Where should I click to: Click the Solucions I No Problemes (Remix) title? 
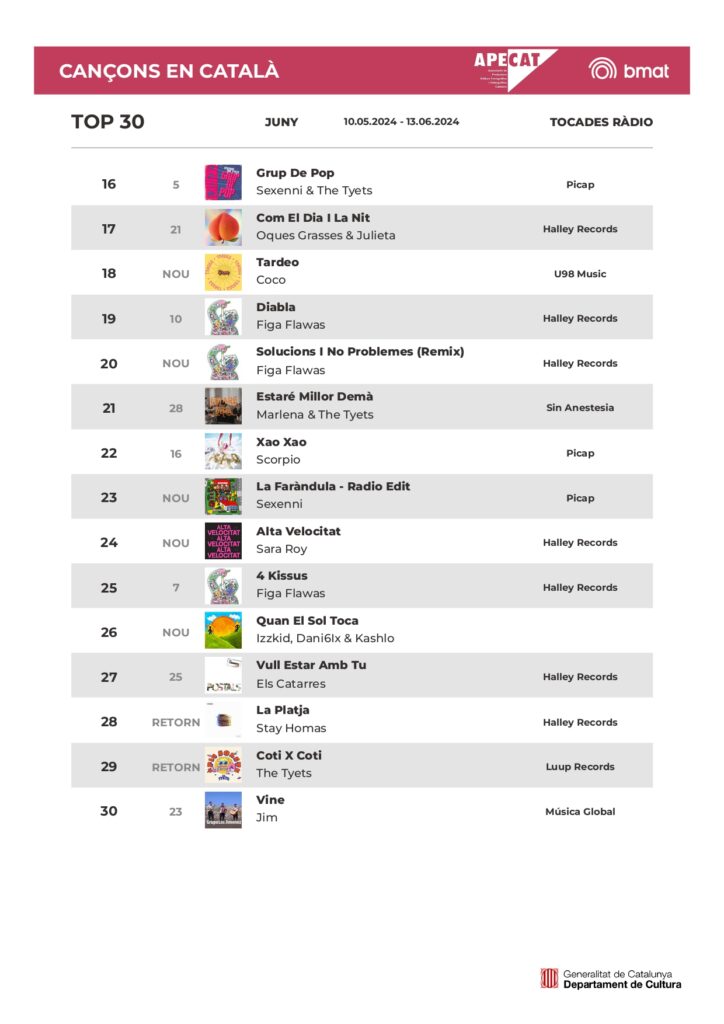pyautogui.click(x=360, y=352)
